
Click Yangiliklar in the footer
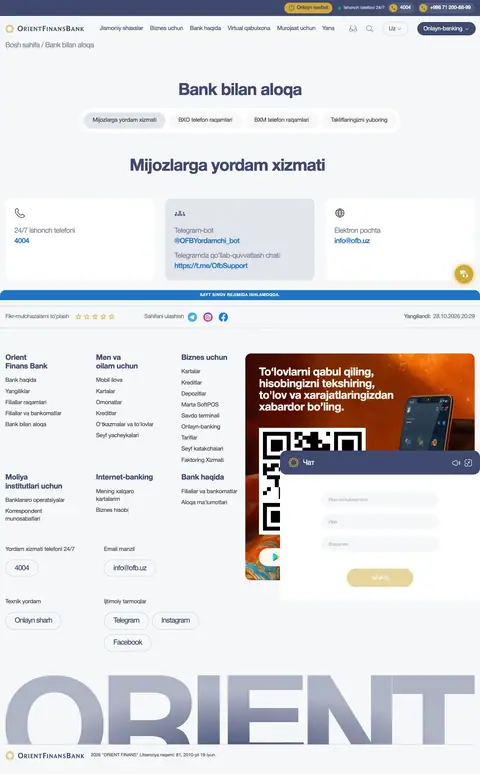pos(17,391)
